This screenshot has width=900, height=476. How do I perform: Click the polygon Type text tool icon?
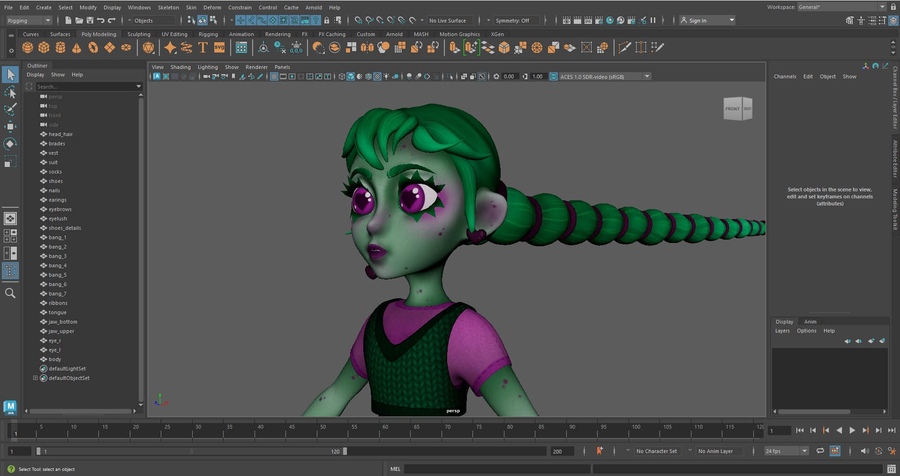[x=203, y=47]
